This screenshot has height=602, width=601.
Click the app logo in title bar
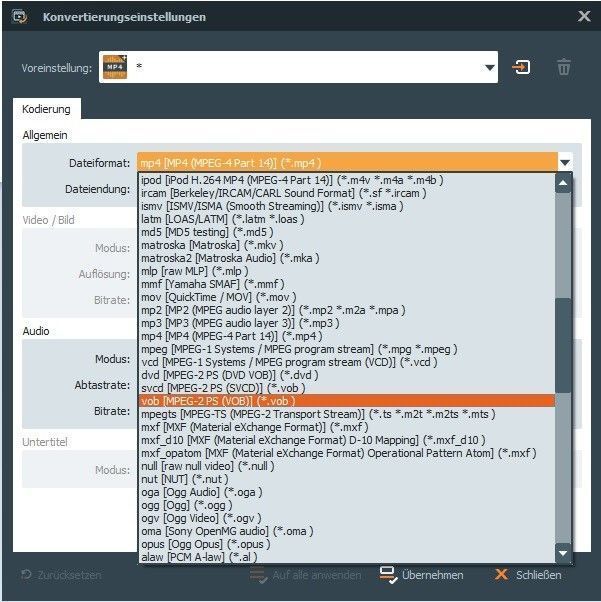pos(17,16)
